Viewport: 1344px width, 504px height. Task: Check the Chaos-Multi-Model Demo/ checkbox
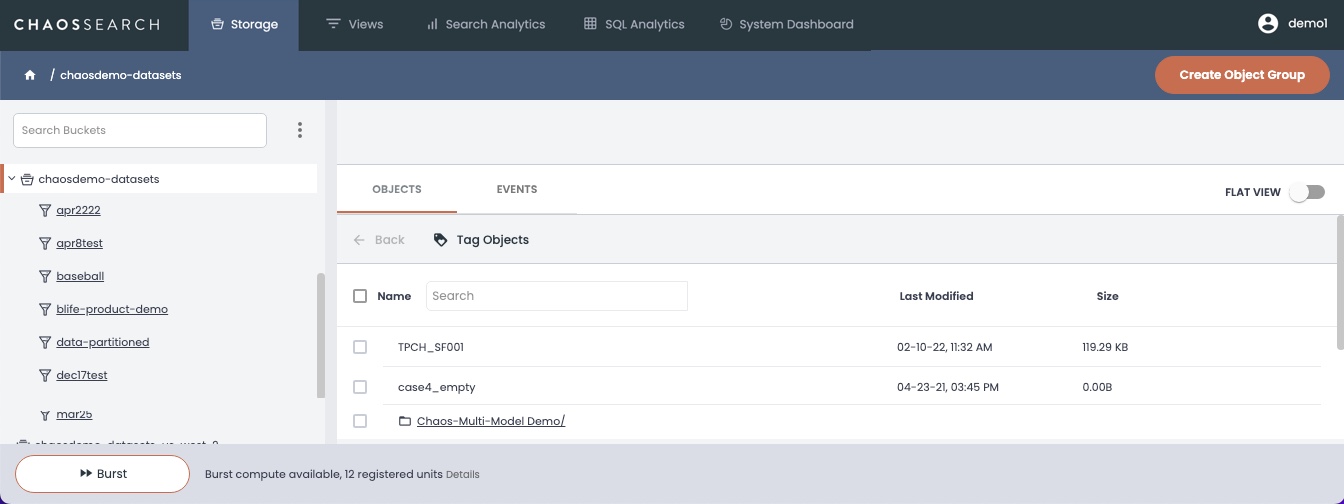click(x=360, y=421)
